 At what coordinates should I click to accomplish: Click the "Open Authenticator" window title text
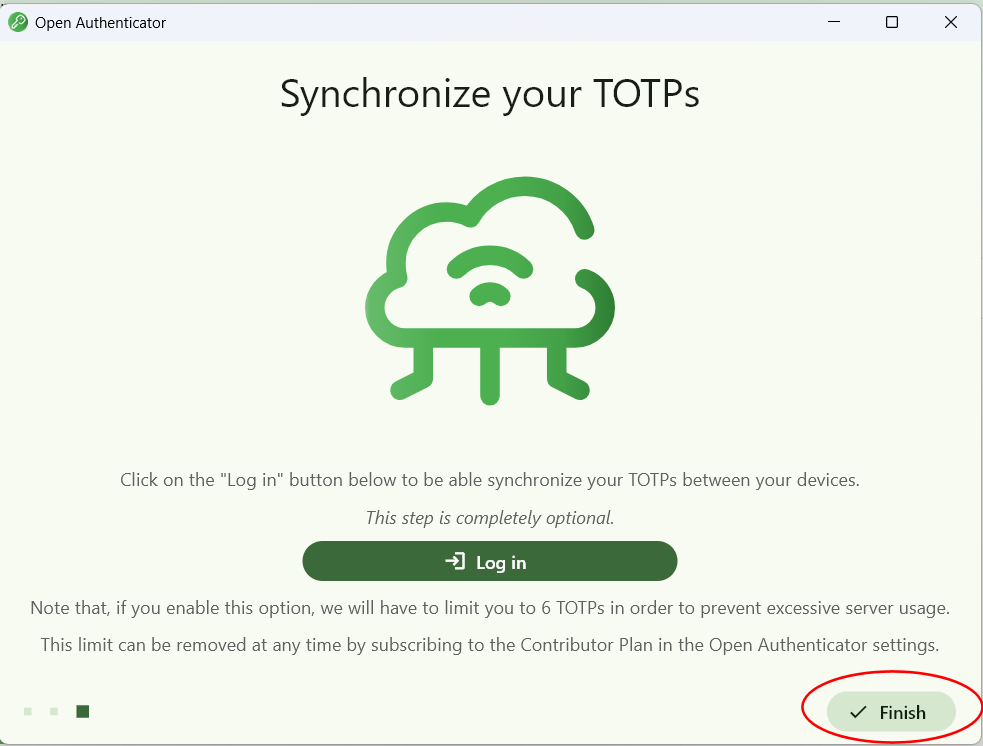pyautogui.click(x=100, y=22)
